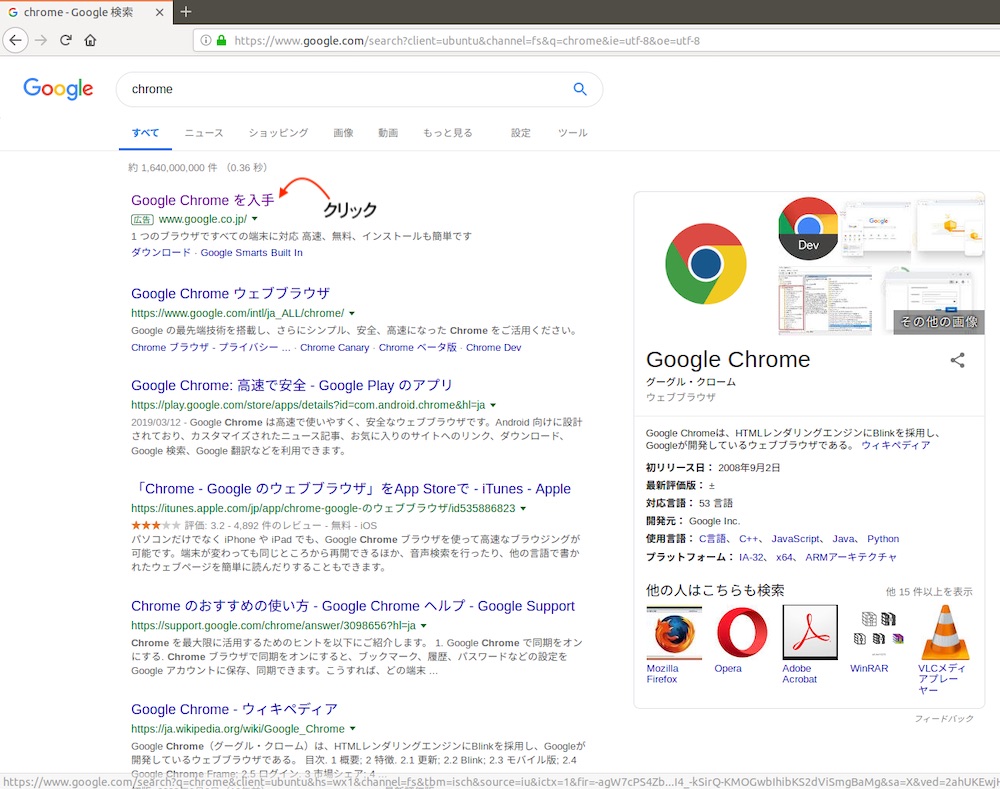
Task: Click the Java language link
Action: tap(843, 539)
